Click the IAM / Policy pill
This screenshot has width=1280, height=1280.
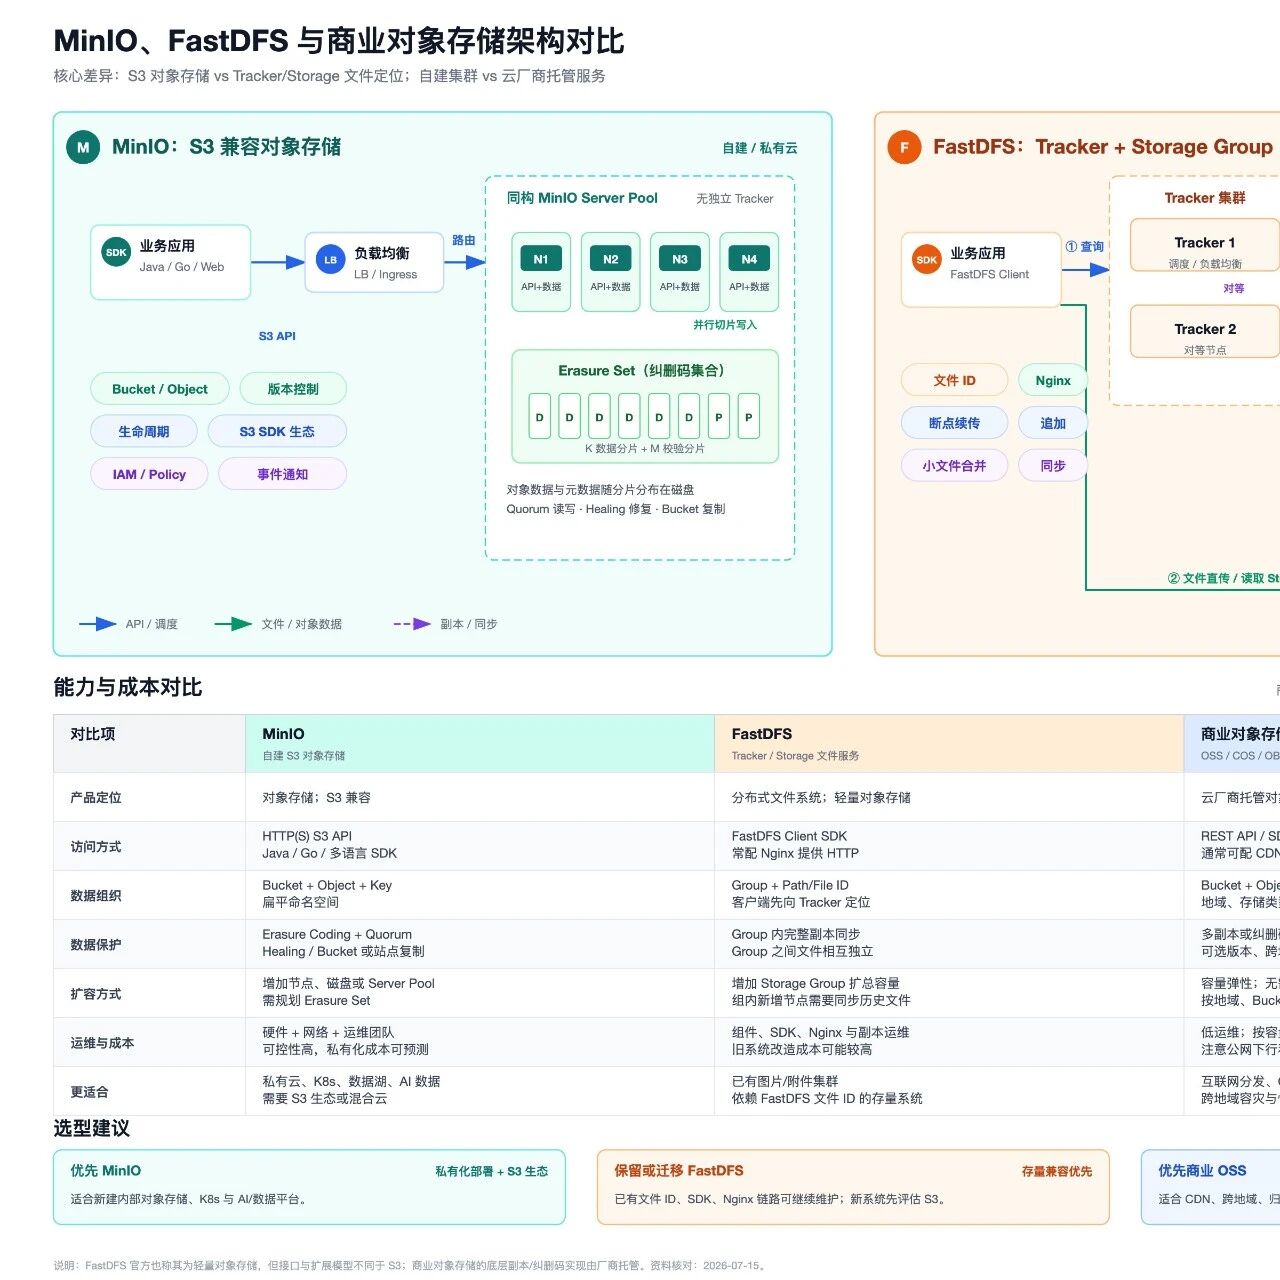149,474
